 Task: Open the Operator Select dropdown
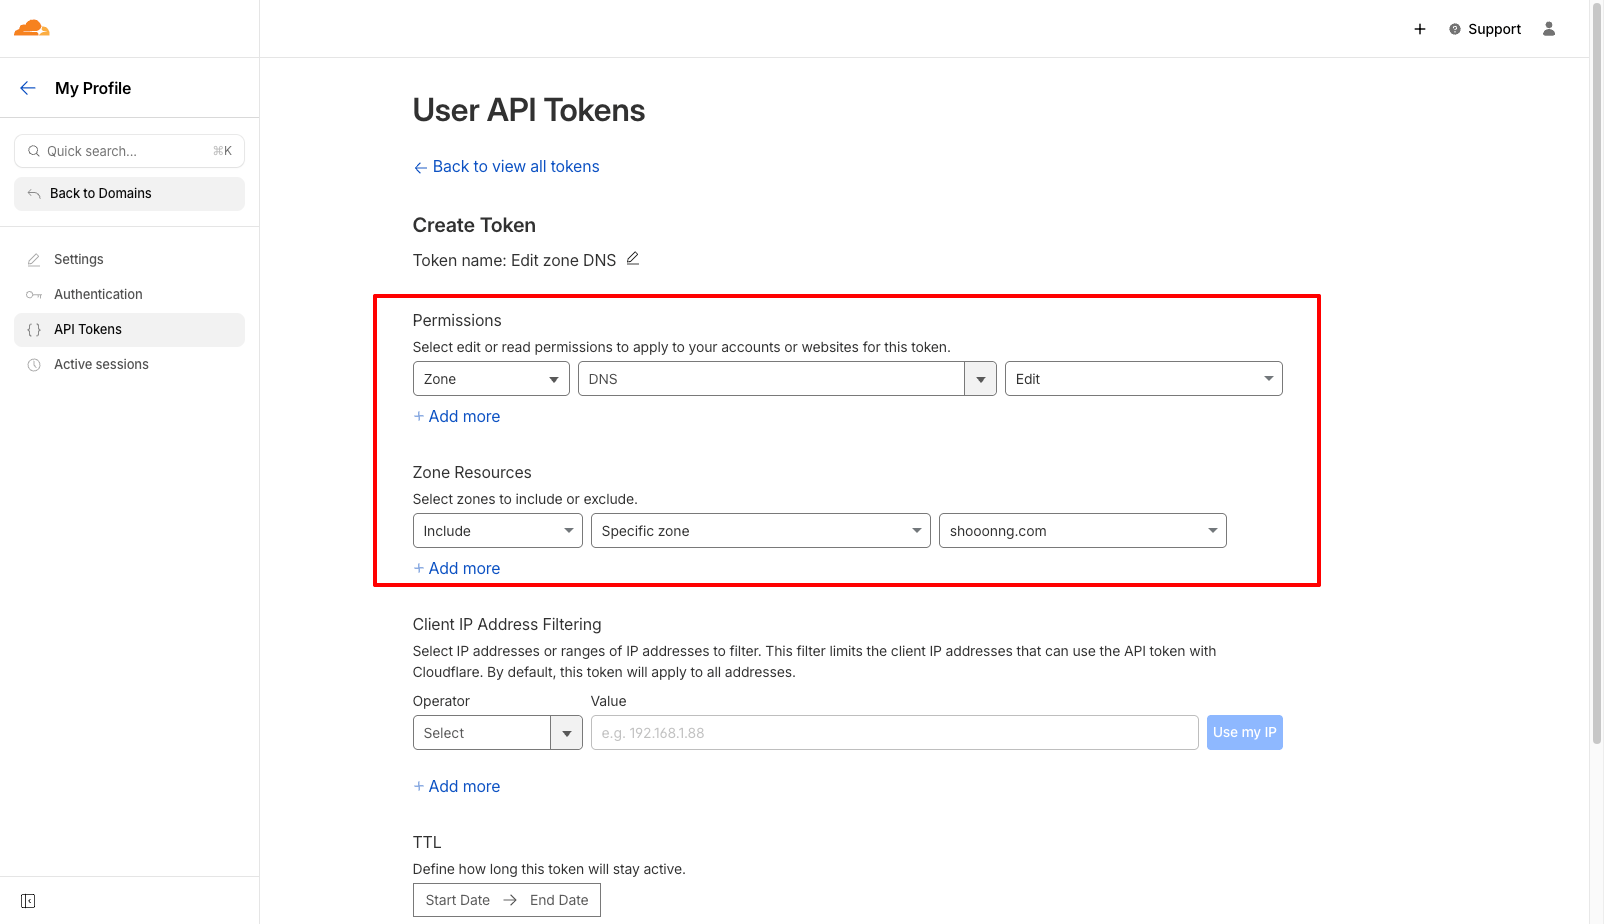coord(498,733)
